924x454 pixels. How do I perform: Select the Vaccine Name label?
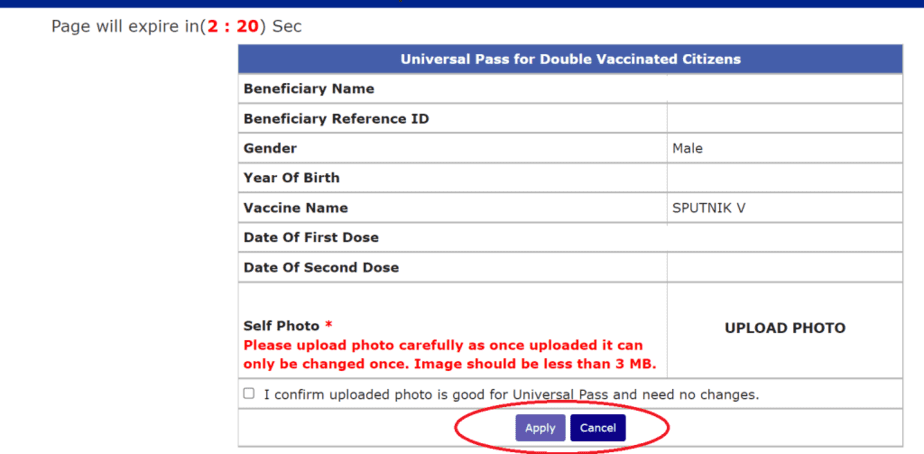tap(295, 208)
